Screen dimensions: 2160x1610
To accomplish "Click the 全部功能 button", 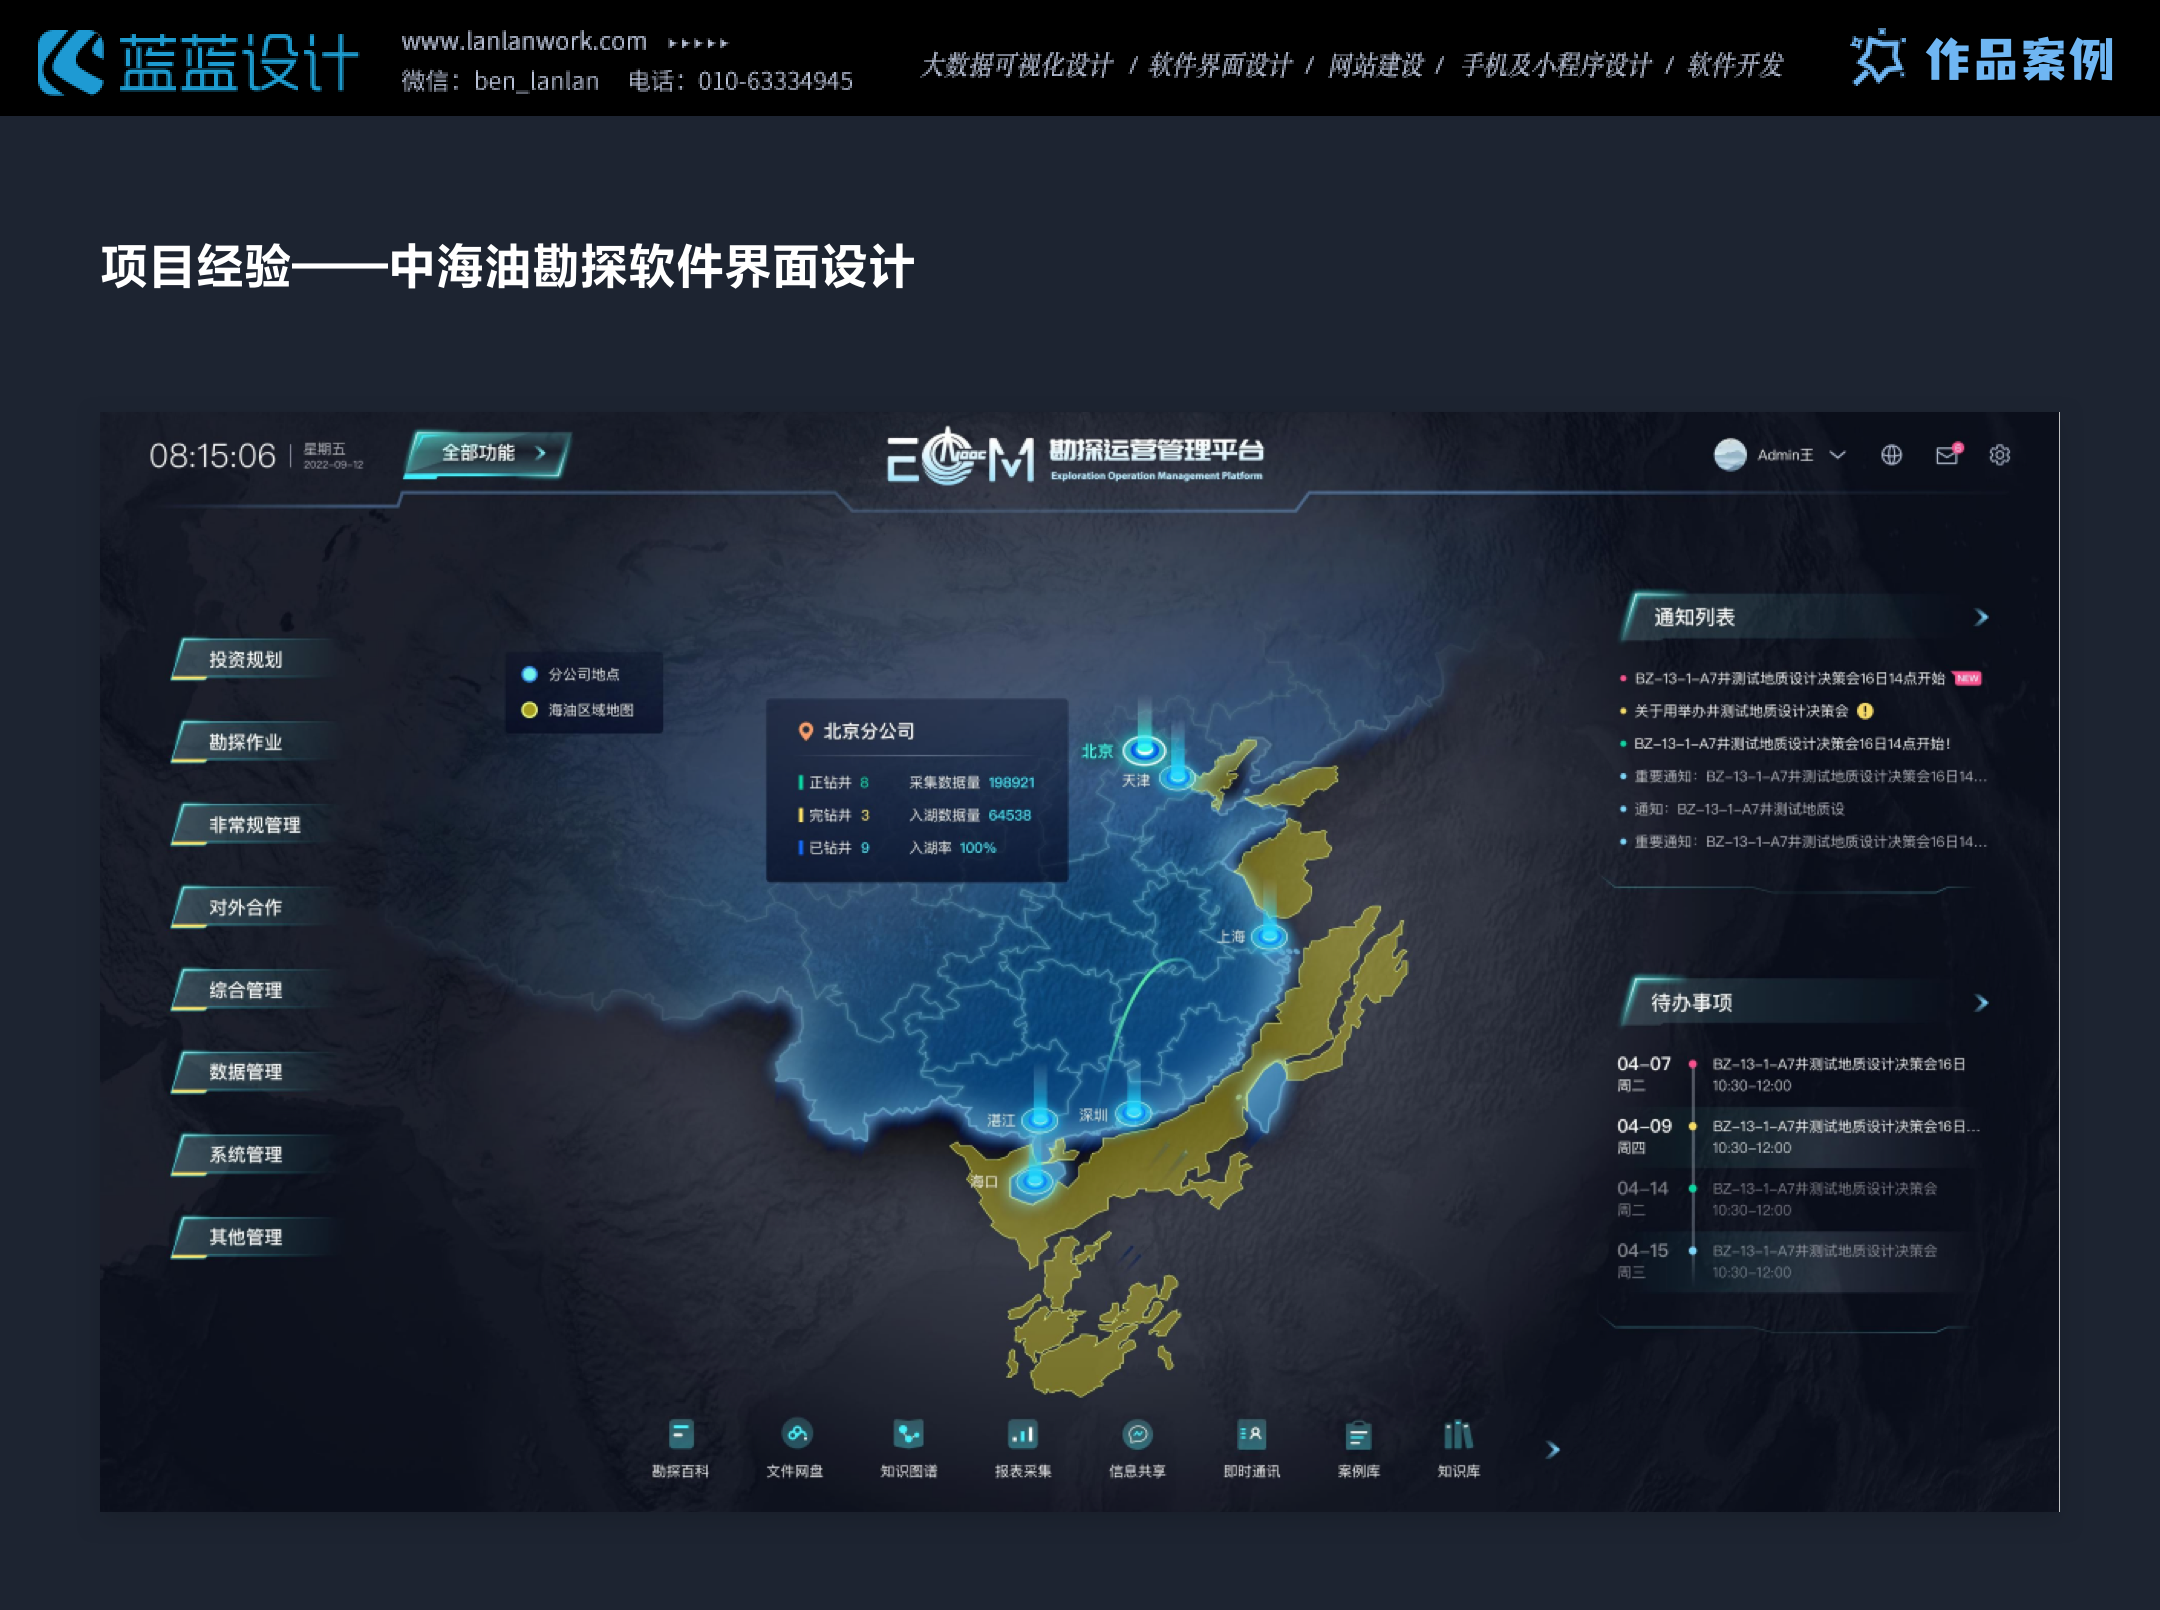I will pos(488,453).
